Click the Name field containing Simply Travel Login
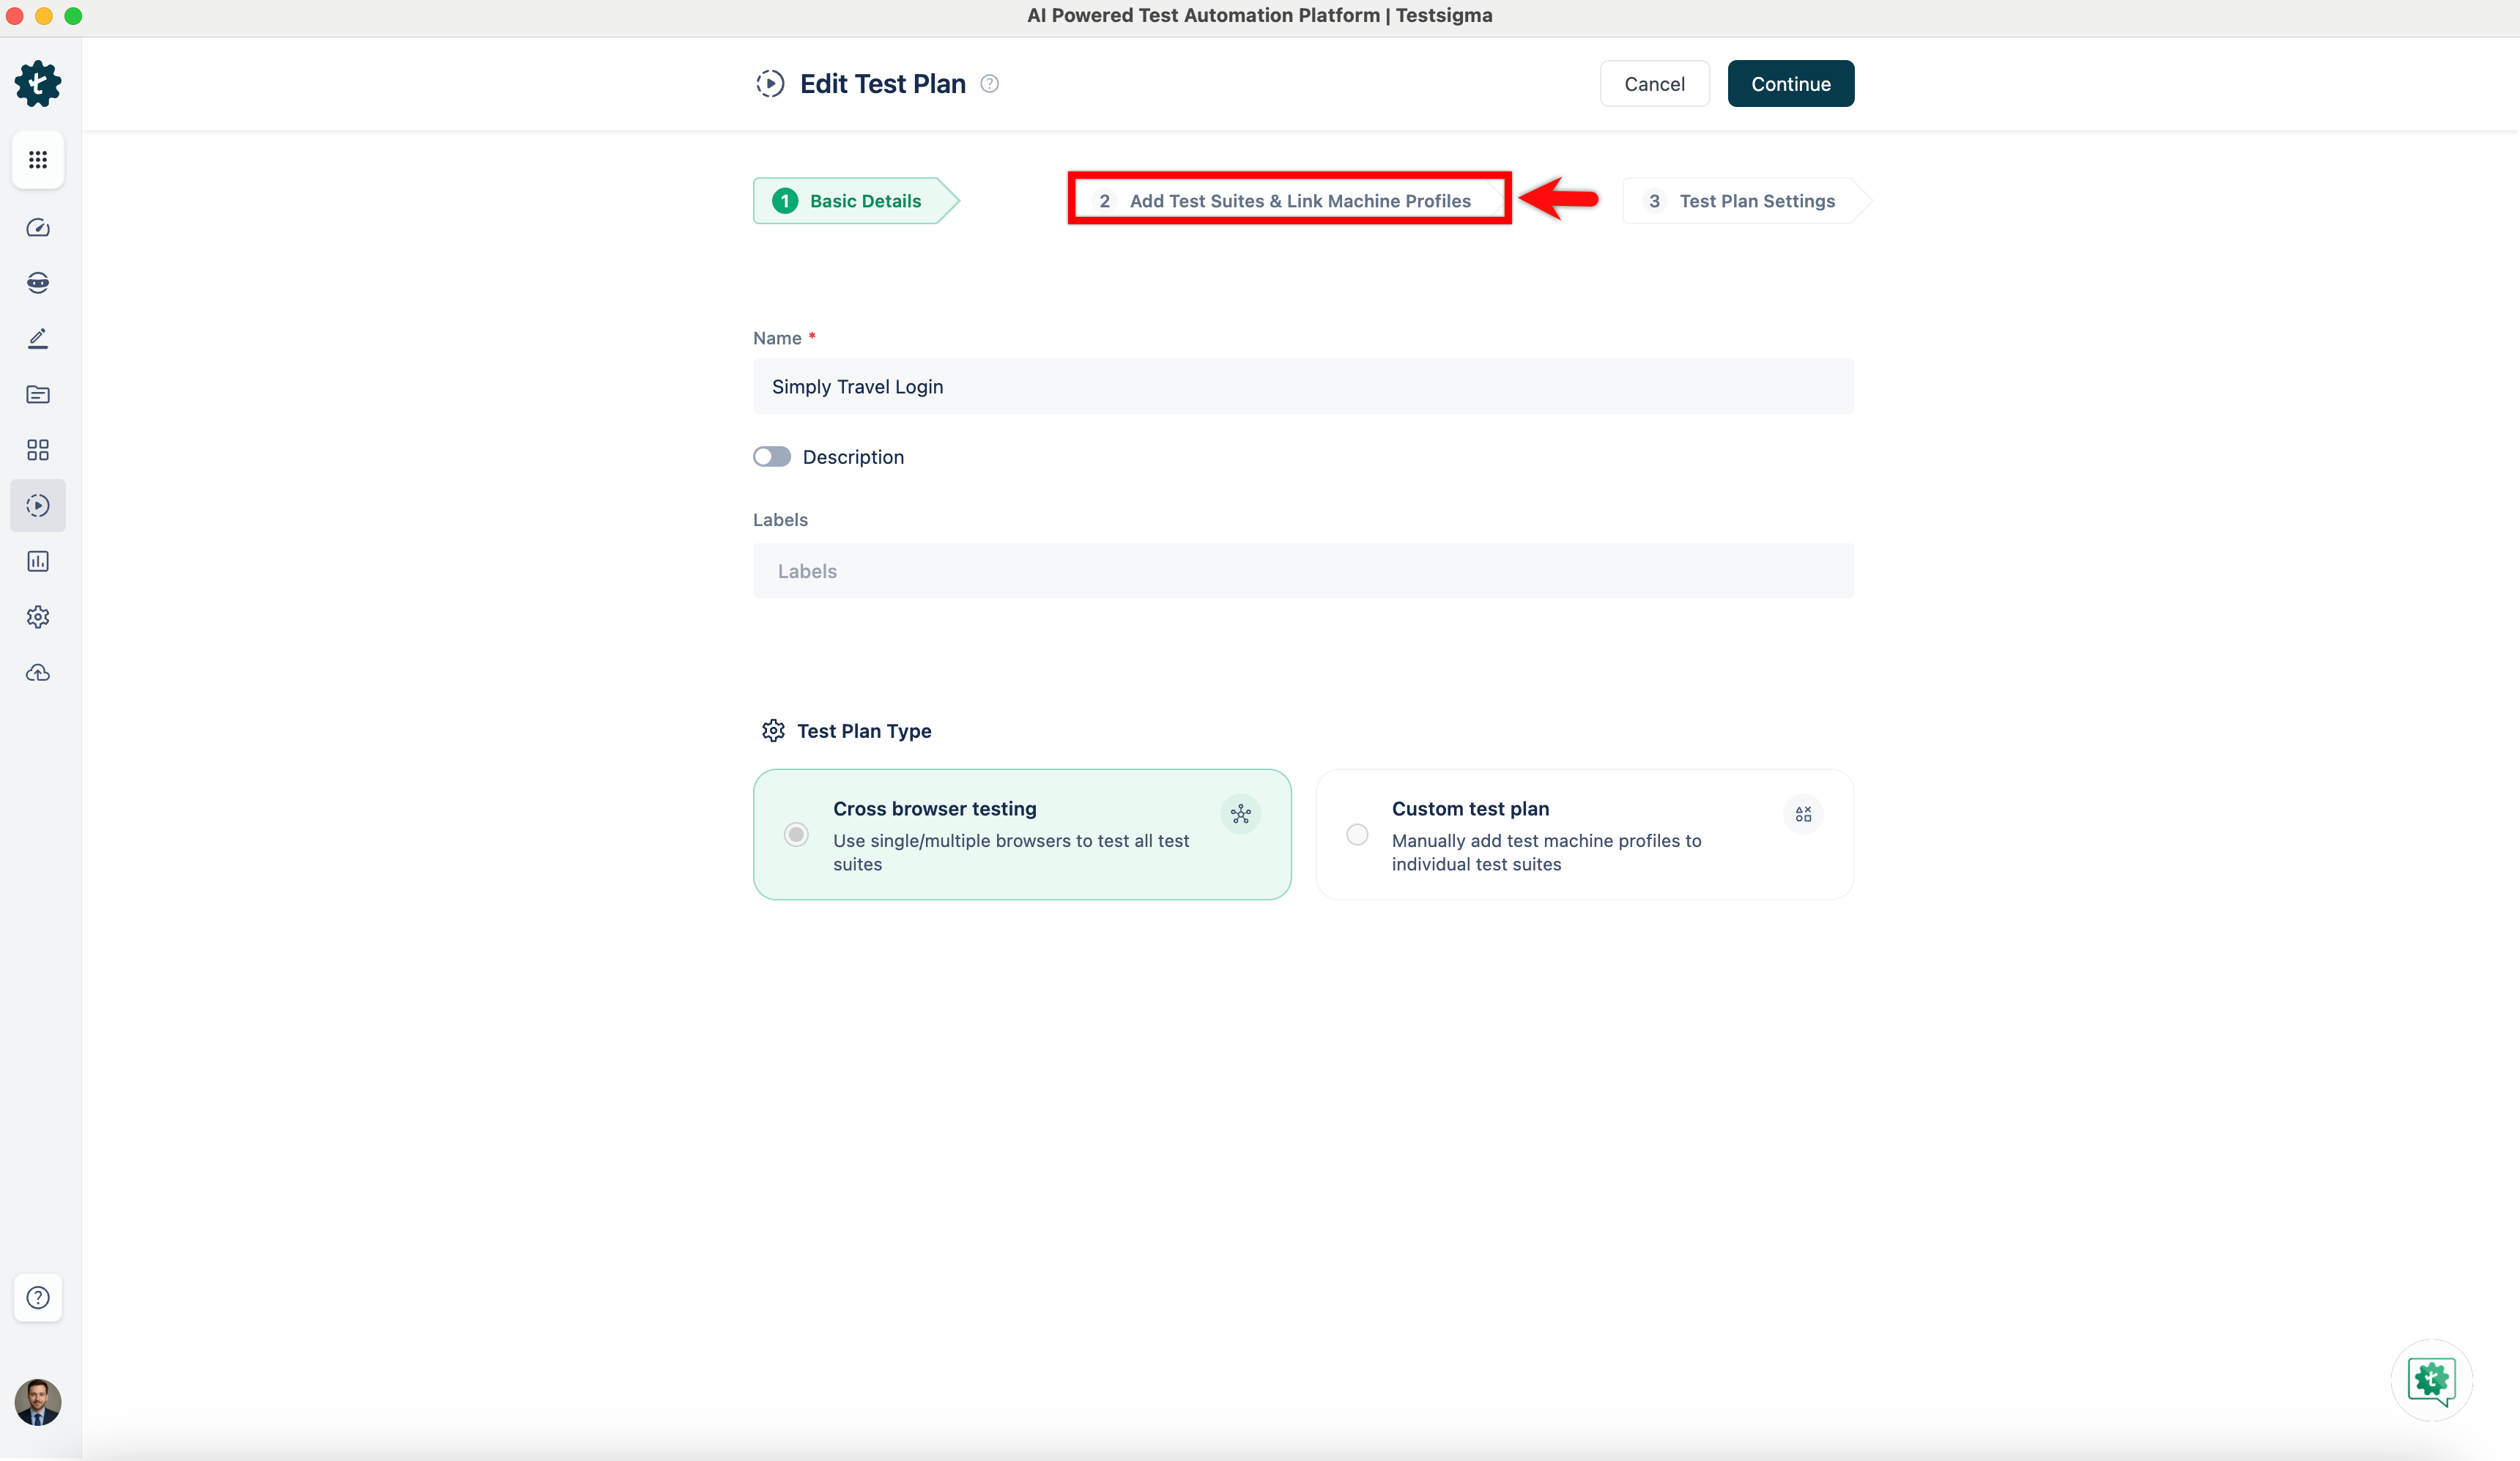Image resolution: width=2520 pixels, height=1461 pixels. 1302,387
